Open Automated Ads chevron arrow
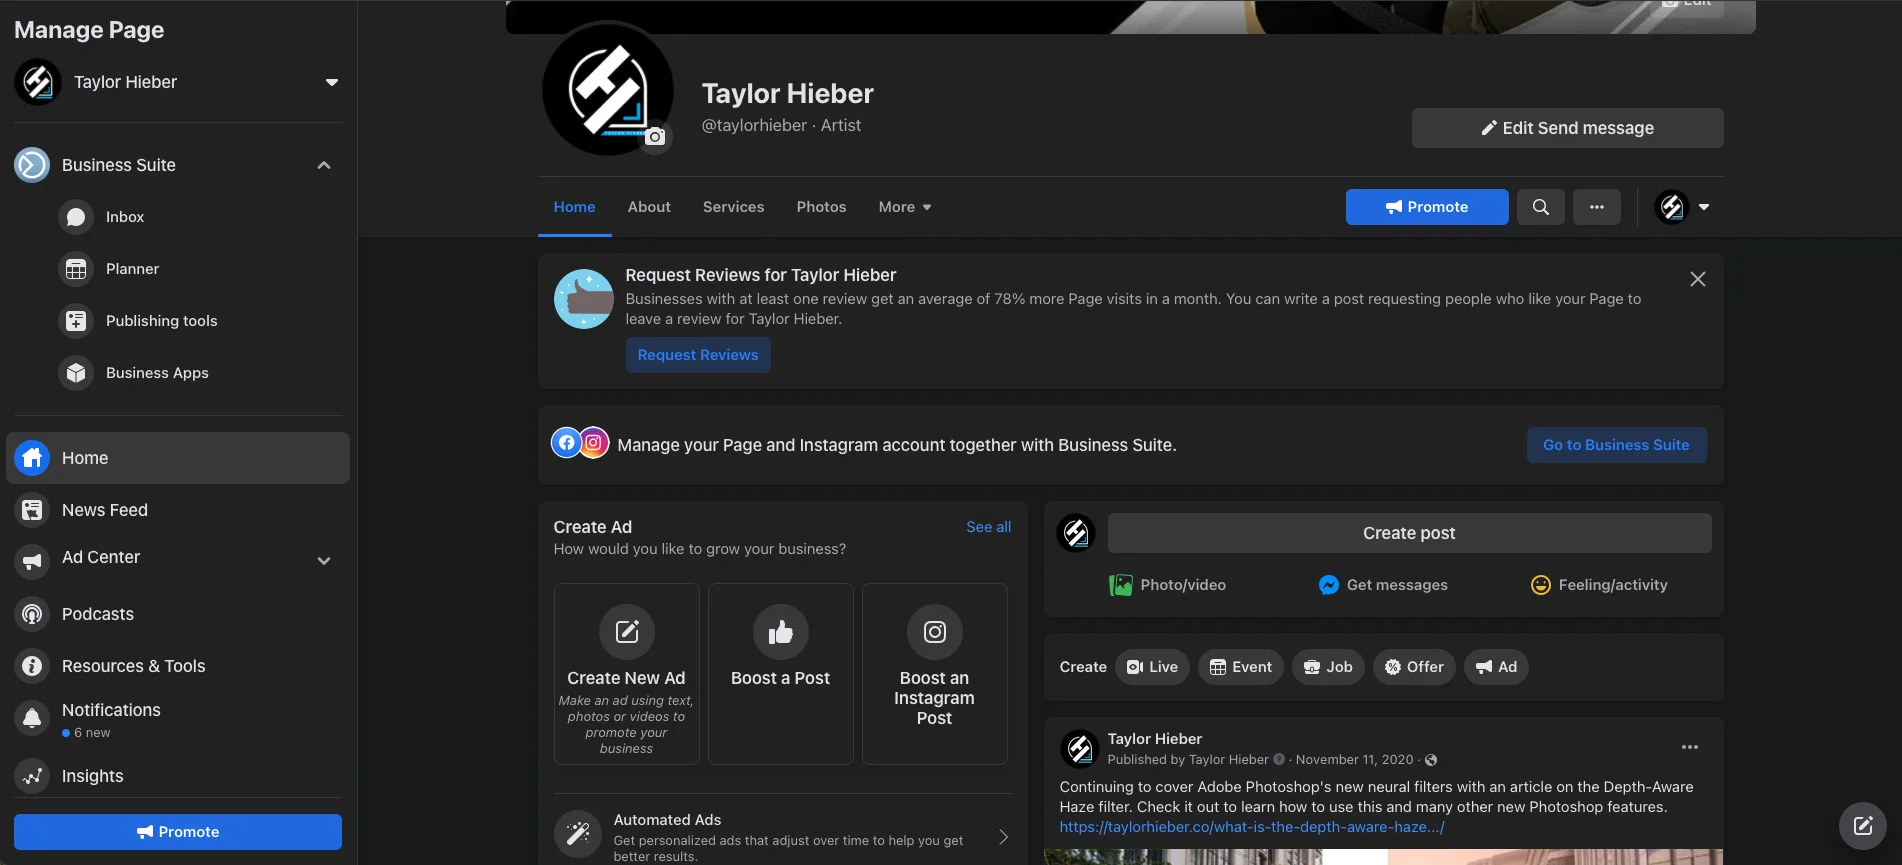The image size is (1902, 865). (x=1003, y=837)
